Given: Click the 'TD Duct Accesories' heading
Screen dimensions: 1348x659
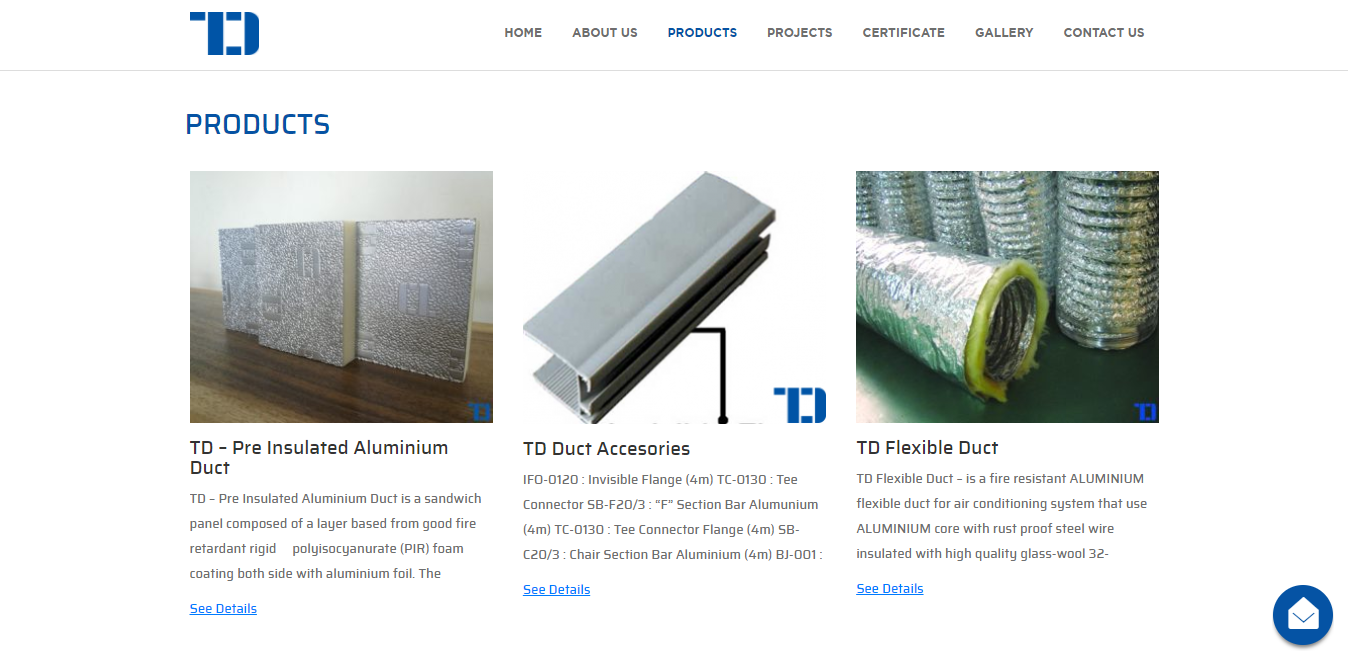Looking at the screenshot, I should click(x=606, y=449).
